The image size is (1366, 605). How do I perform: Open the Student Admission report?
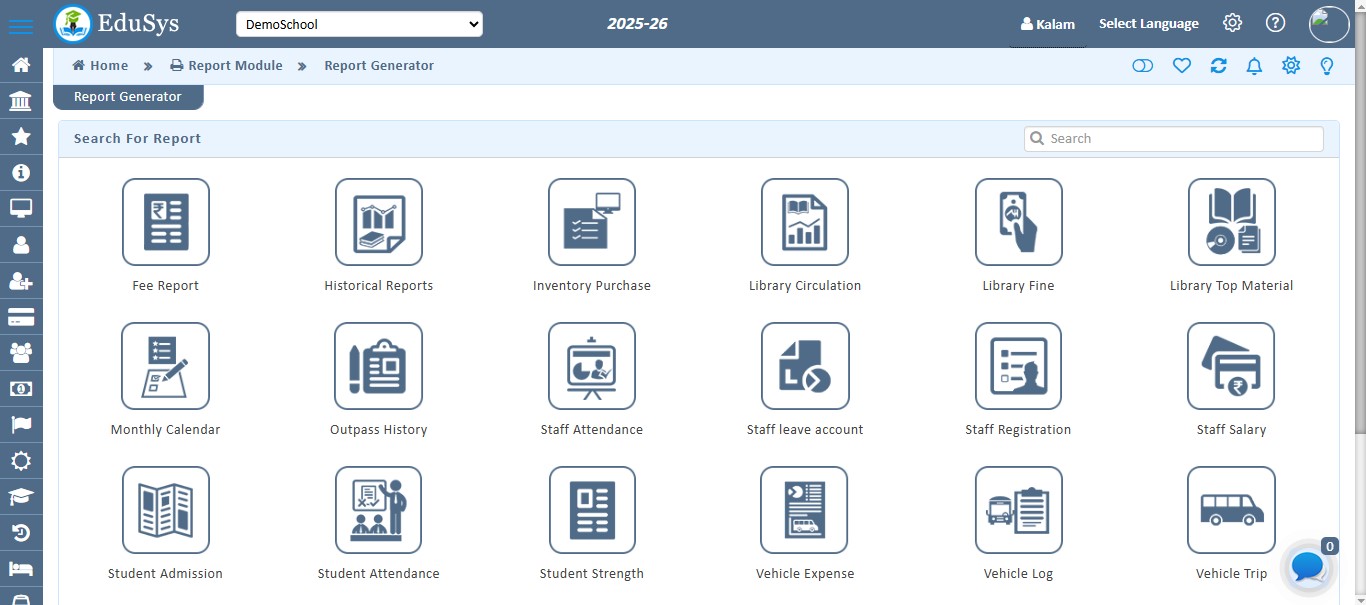pyautogui.click(x=165, y=510)
